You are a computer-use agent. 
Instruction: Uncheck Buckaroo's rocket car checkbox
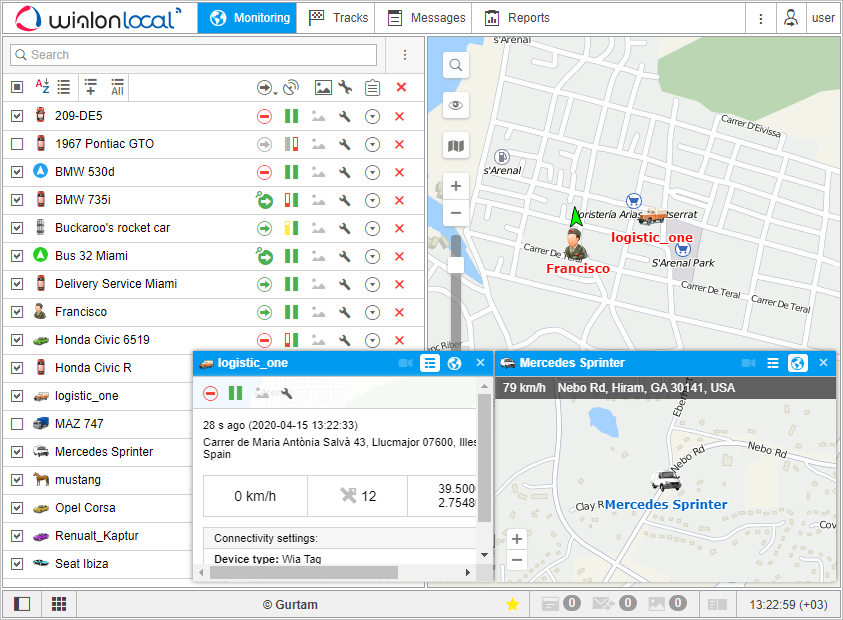click(17, 227)
